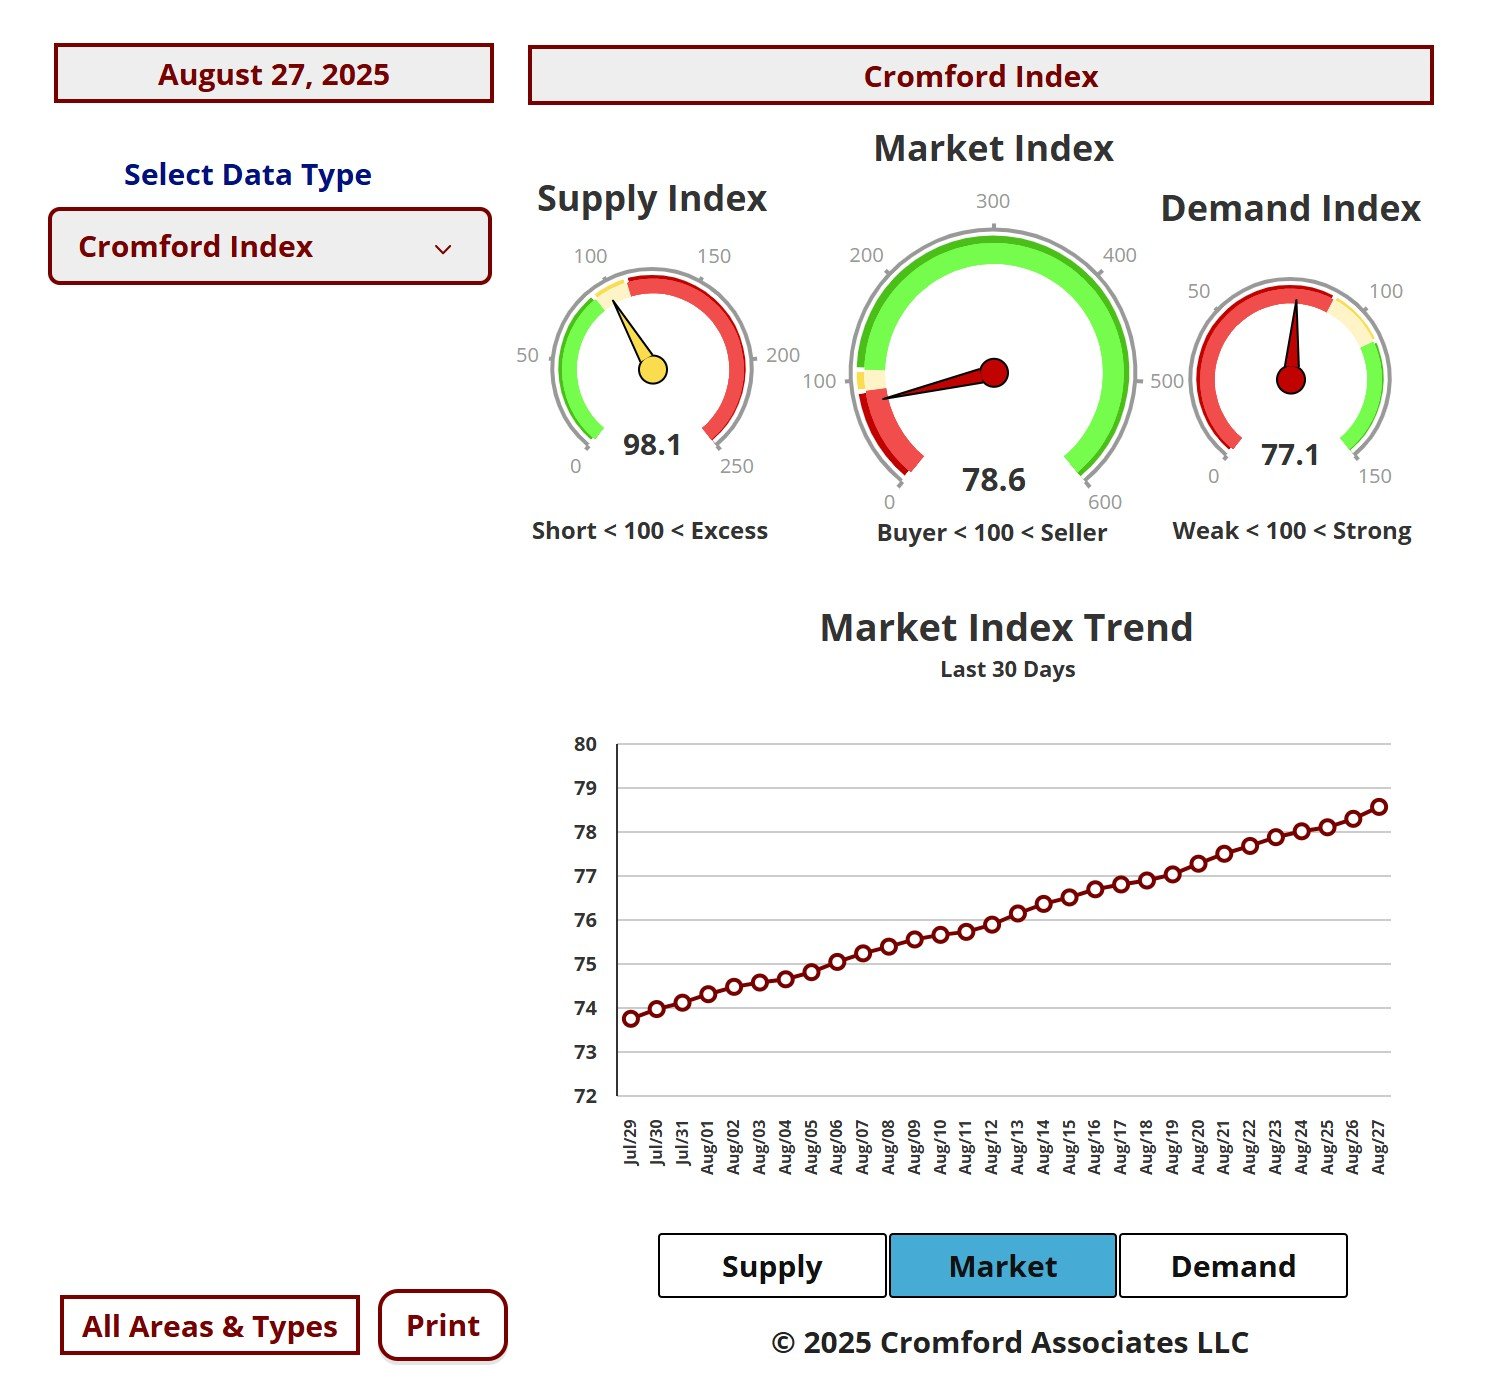Click the Aug/27 data point on trend chart
The image size is (1507, 1392).
(1379, 807)
